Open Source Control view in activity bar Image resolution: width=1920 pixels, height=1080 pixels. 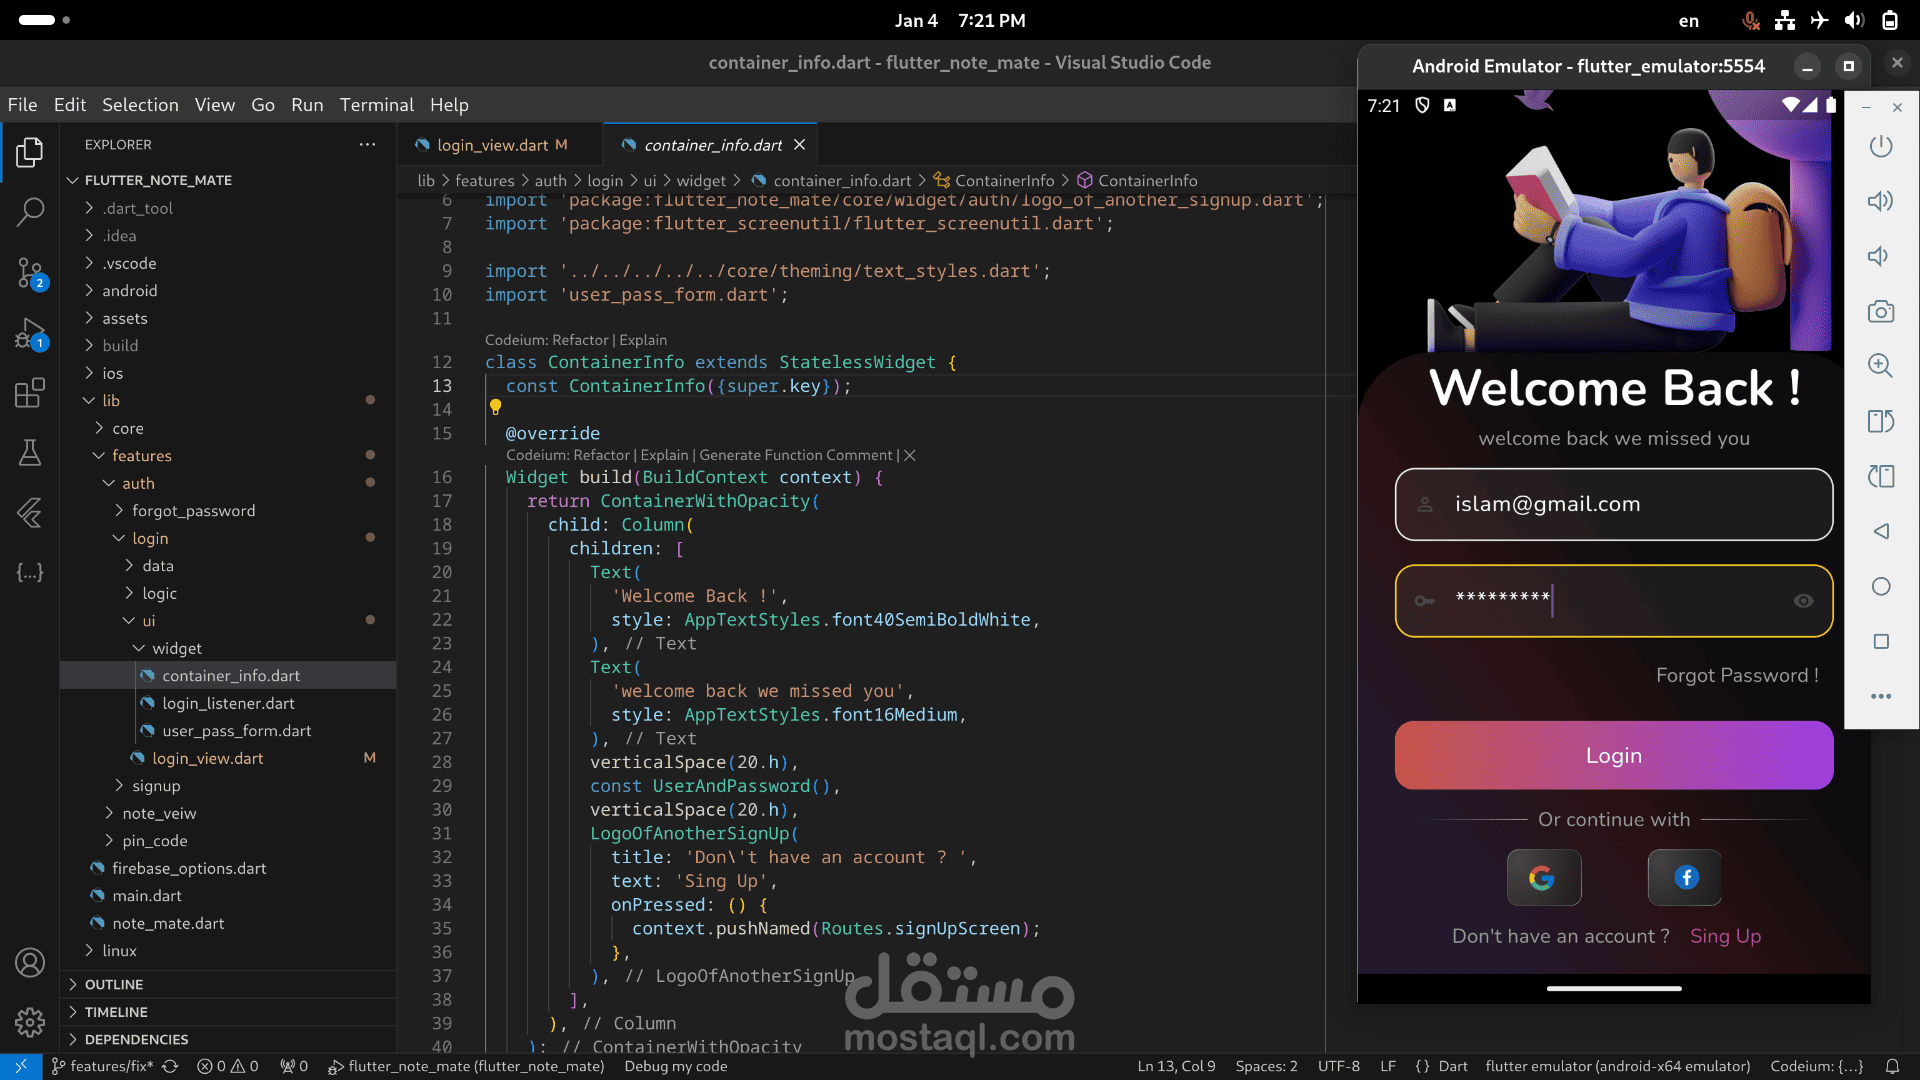(x=30, y=273)
